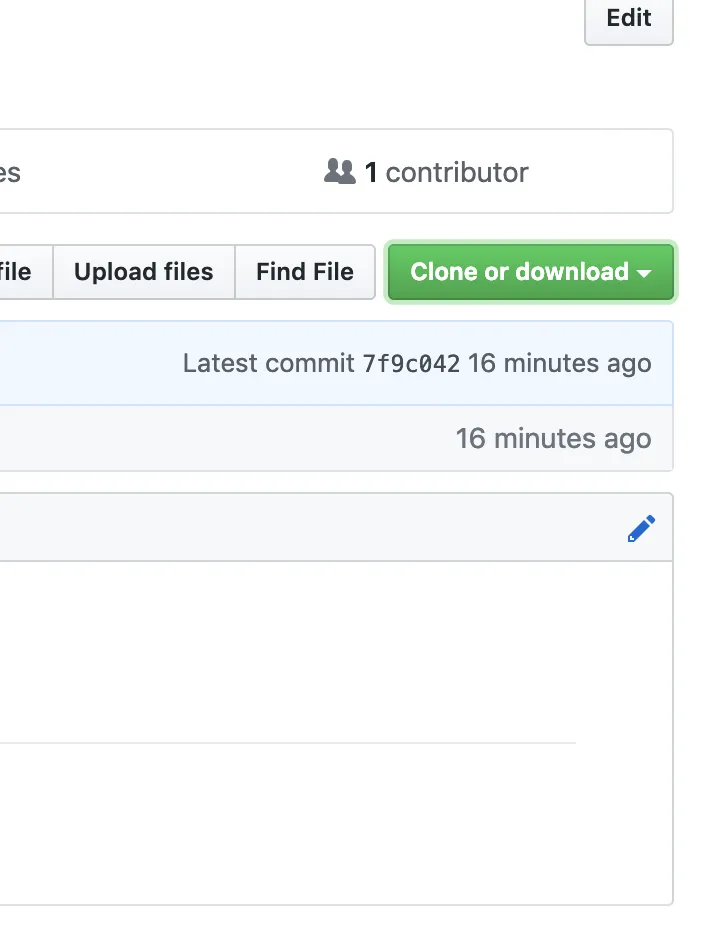
Task: Click the "Latest commit" label text
Action: point(268,363)
